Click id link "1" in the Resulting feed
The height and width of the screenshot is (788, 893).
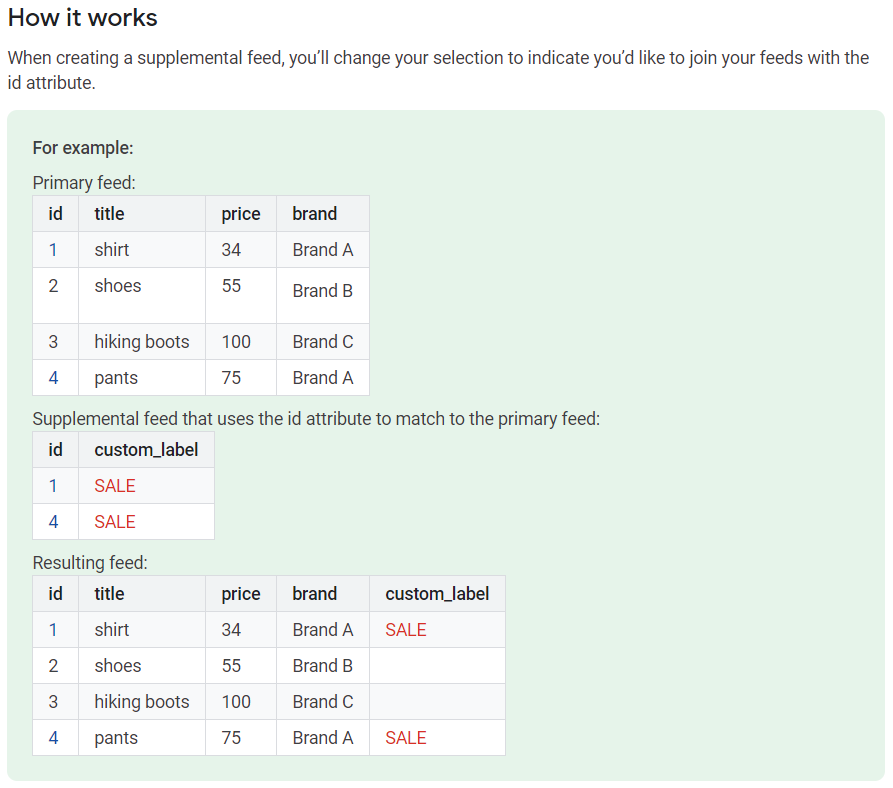point(53,629)
